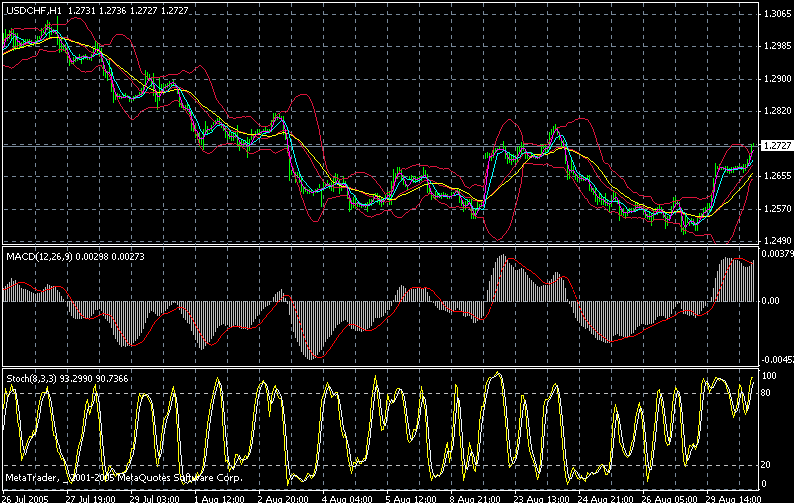Click the 29 Jul 03:00 time label

coord(154,498)
